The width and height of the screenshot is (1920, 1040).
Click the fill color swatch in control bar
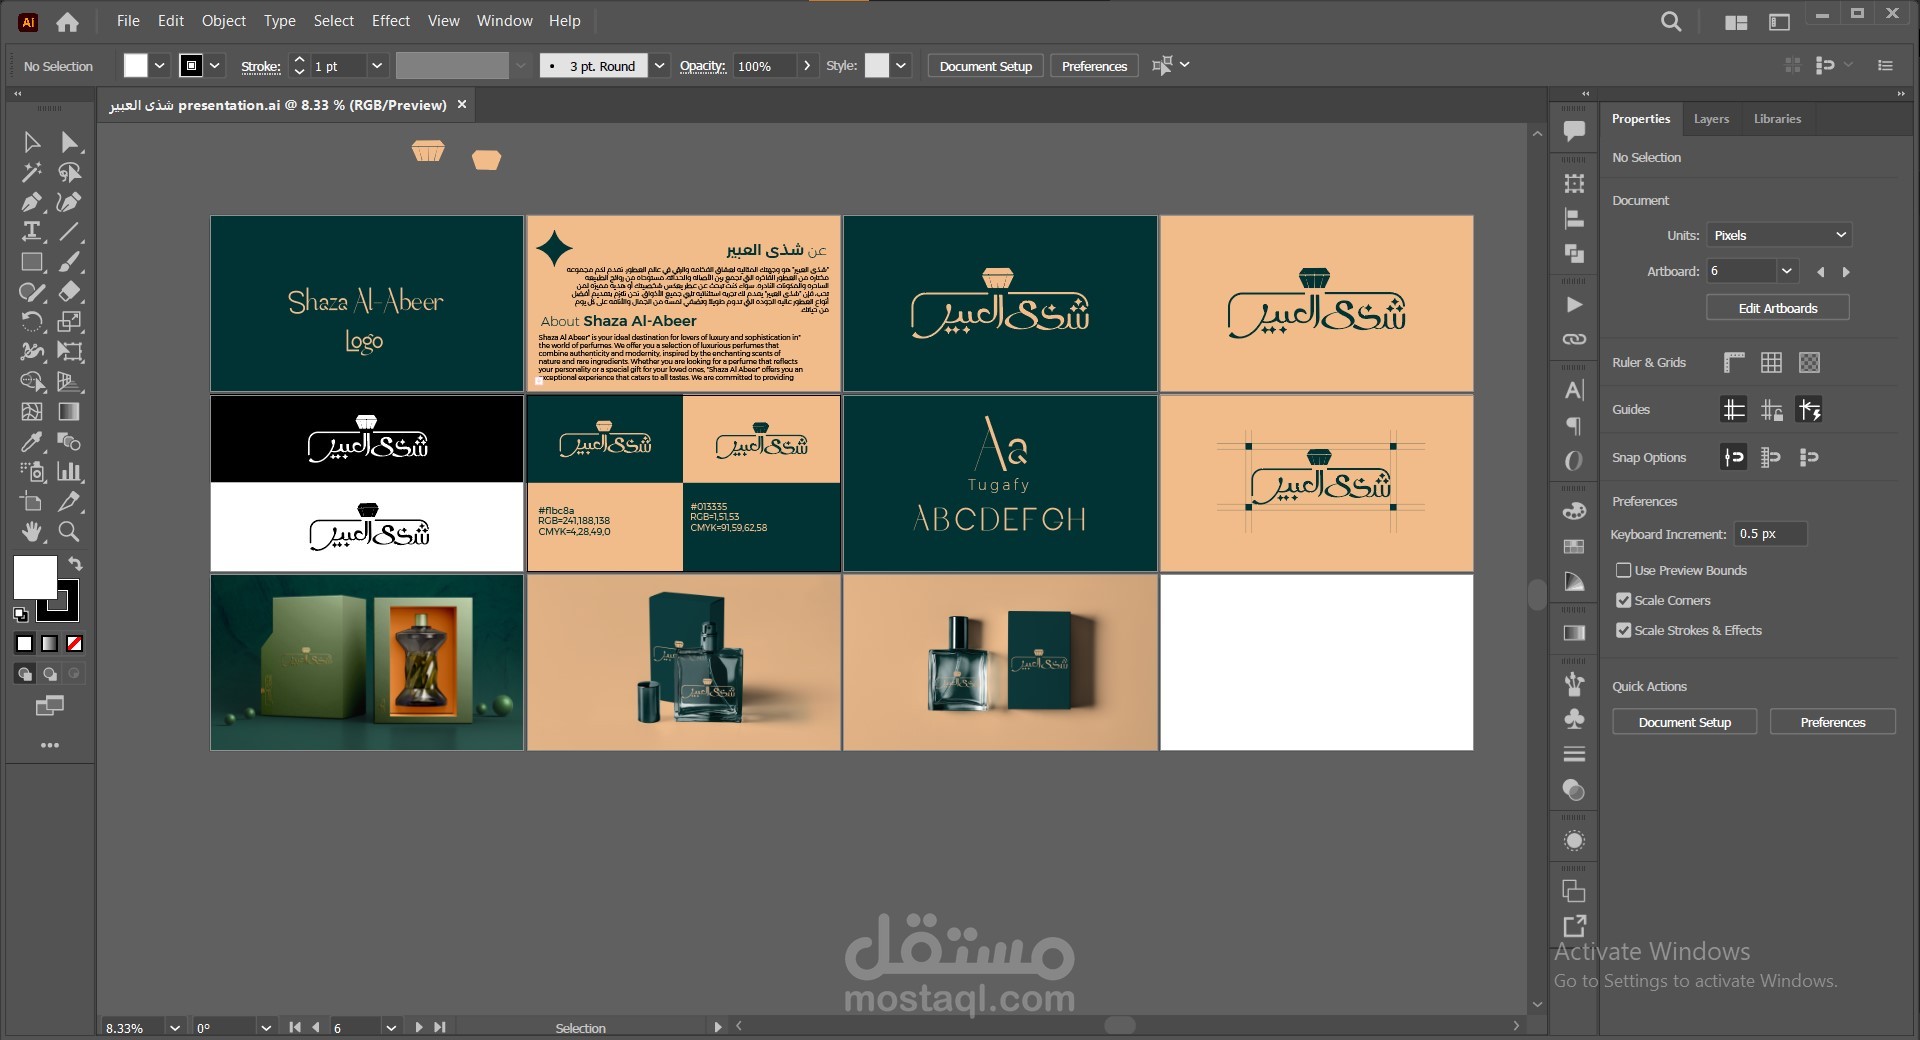tap(135, 66)
